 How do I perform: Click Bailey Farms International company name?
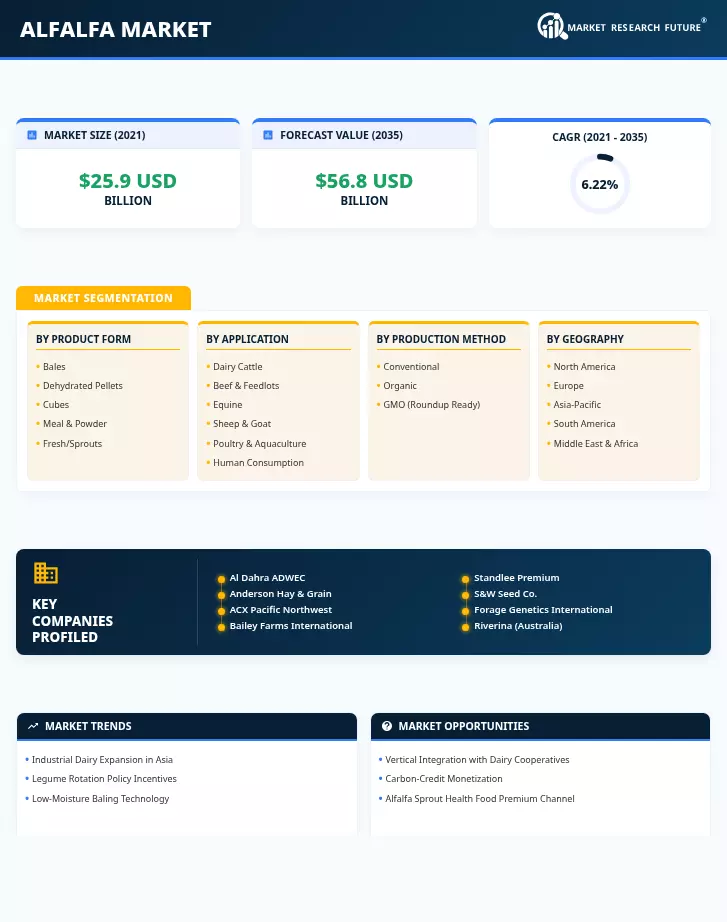click(291, 626)
